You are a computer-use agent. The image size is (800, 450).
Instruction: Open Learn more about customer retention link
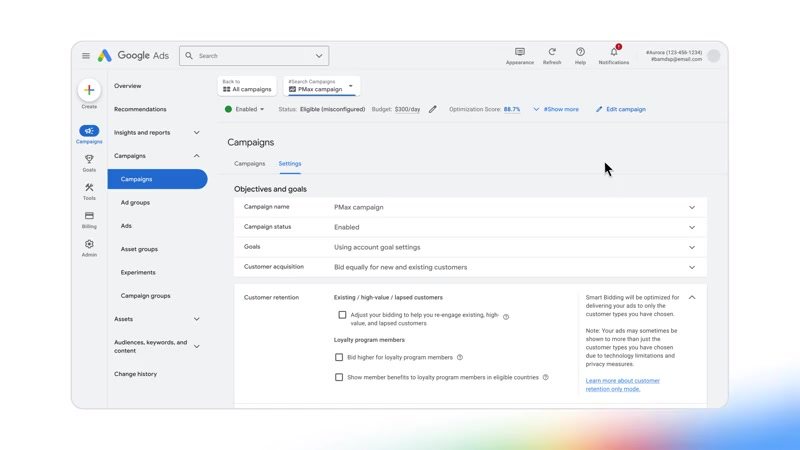coord(622,385)
